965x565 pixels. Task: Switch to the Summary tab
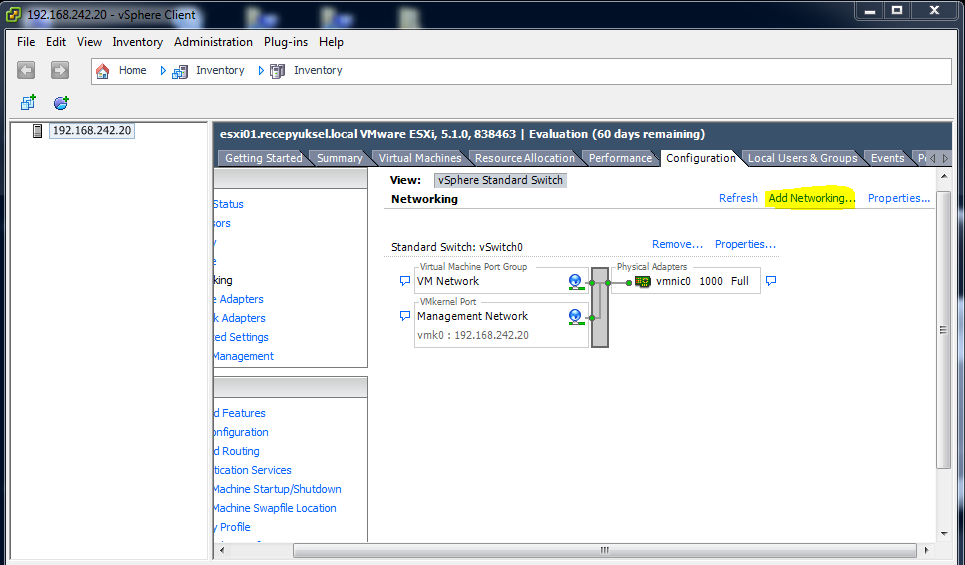pyautogui.click(x=339, y=158)
